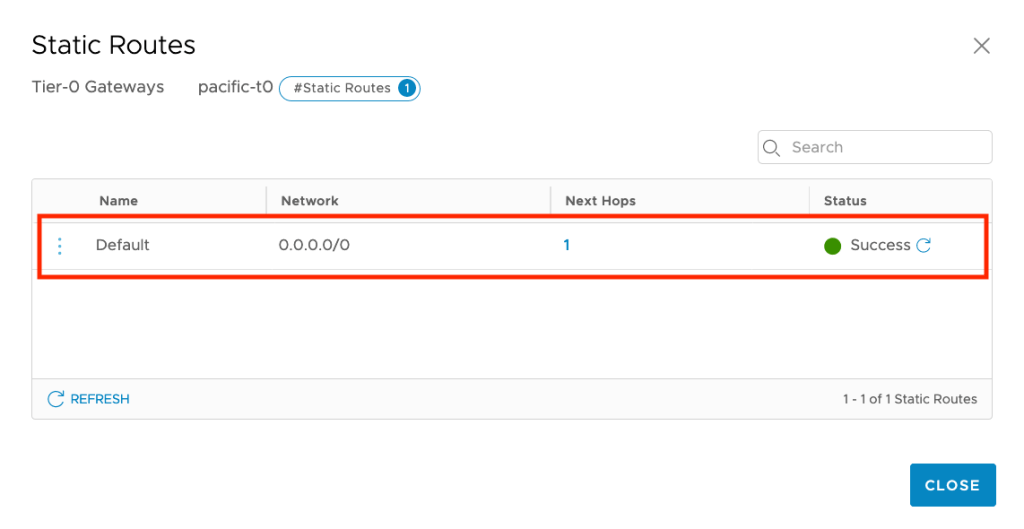Click the blue count badge on Static Routes tag
This screenshot has height=529, width=1024.
coord(406,88)
